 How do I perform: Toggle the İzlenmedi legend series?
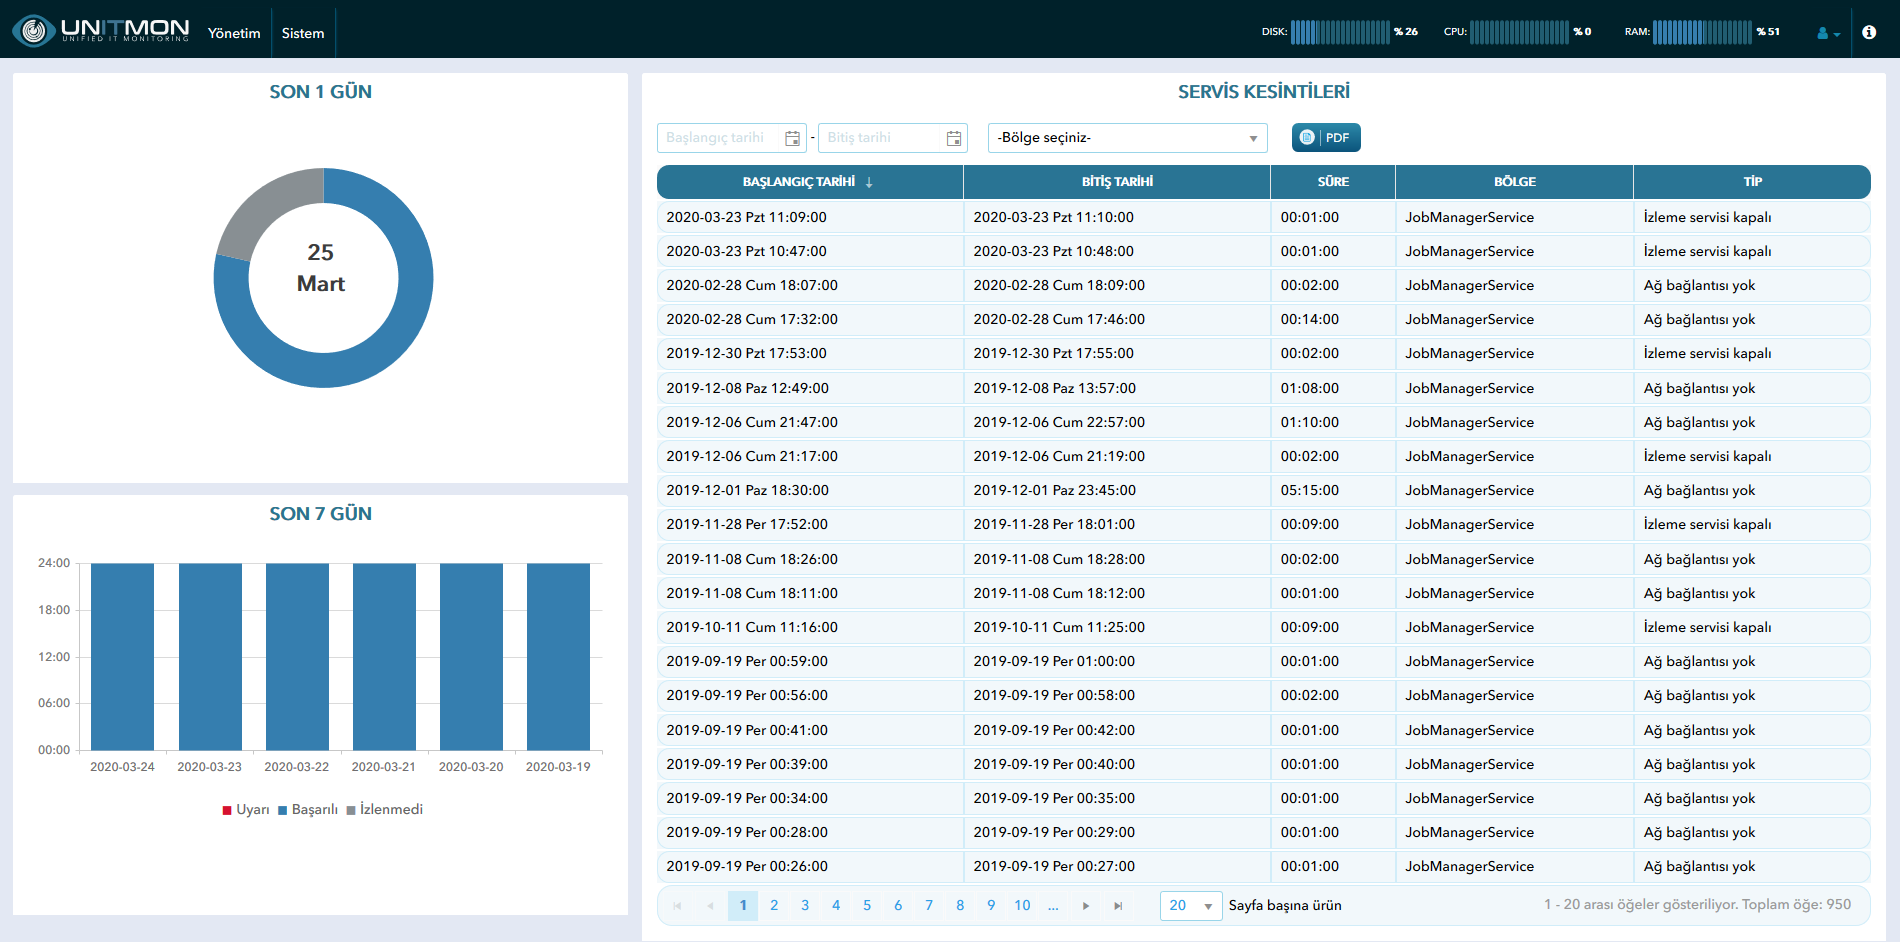[x=385, y=810]
